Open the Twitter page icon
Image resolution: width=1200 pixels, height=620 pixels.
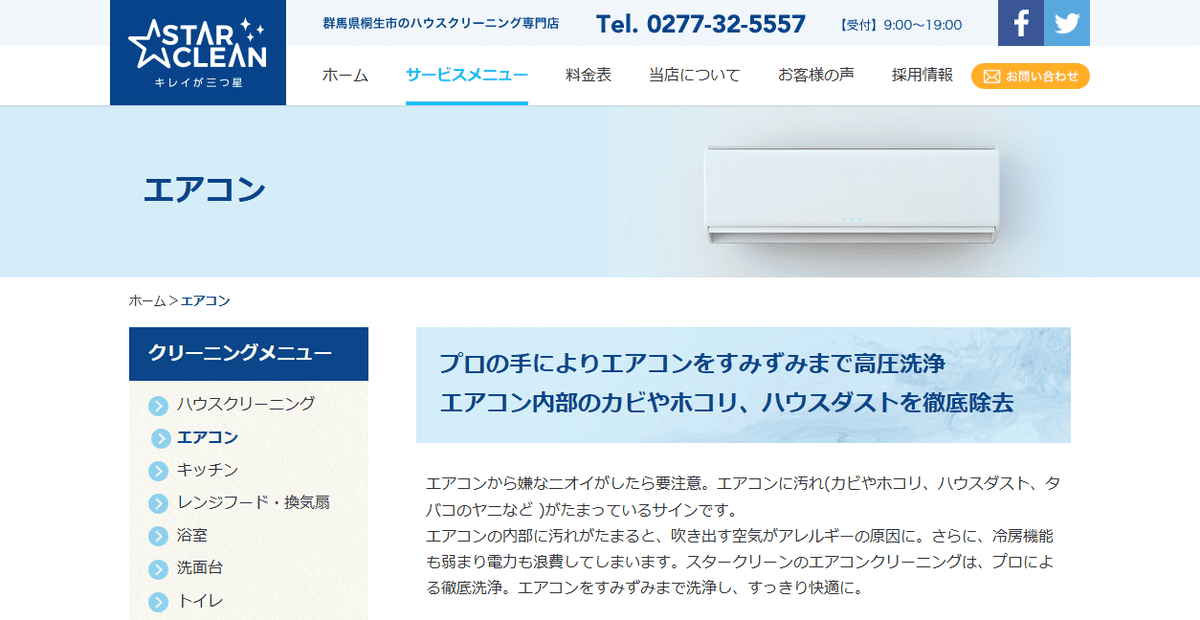pos(1066,22)
